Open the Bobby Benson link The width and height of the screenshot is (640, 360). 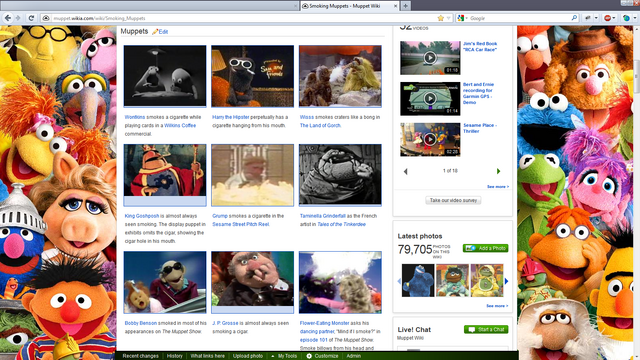[x=140, y=323]
